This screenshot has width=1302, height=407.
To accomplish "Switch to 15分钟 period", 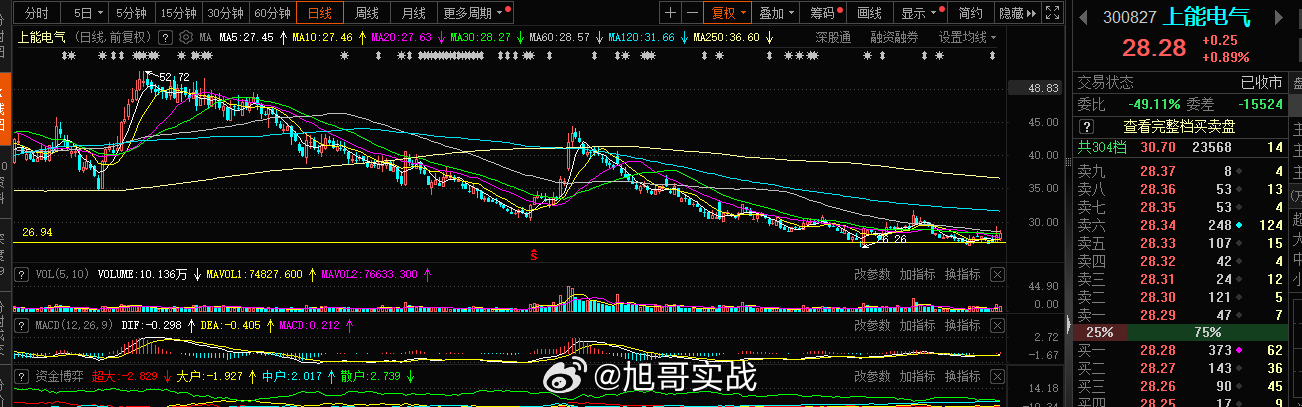I will click(178, 13).
